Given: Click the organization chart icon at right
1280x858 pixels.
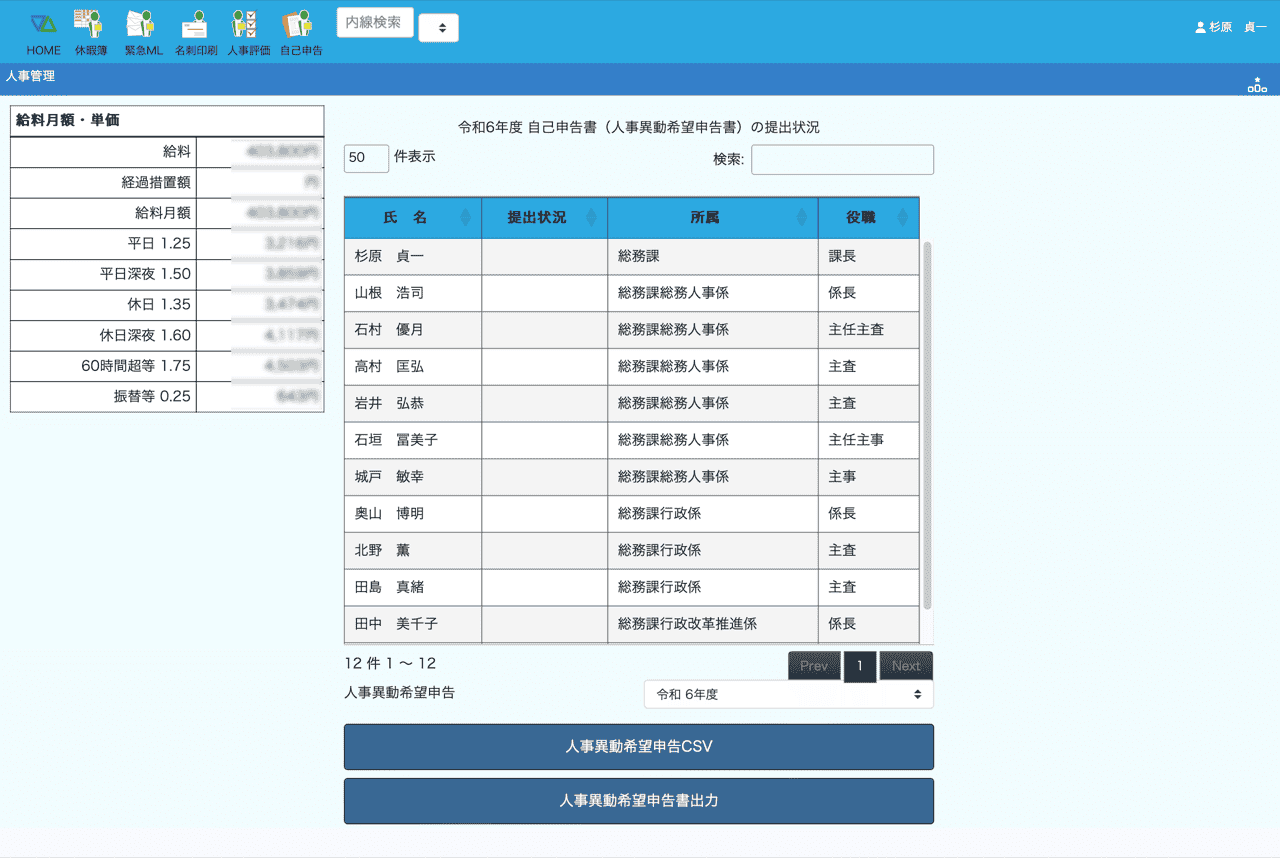Looking at the screenshot, I should coord(1256,85).
